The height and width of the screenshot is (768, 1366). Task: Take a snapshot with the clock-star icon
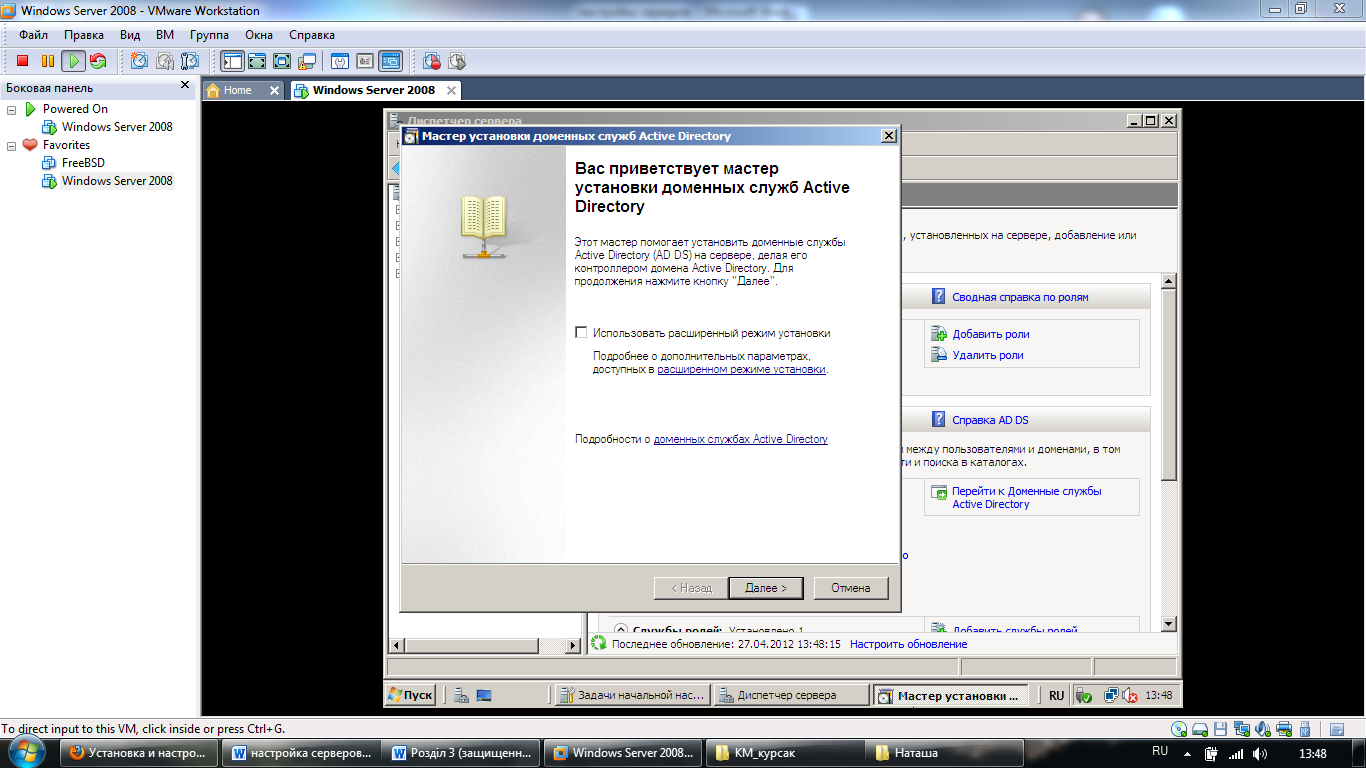click(139, 61)
